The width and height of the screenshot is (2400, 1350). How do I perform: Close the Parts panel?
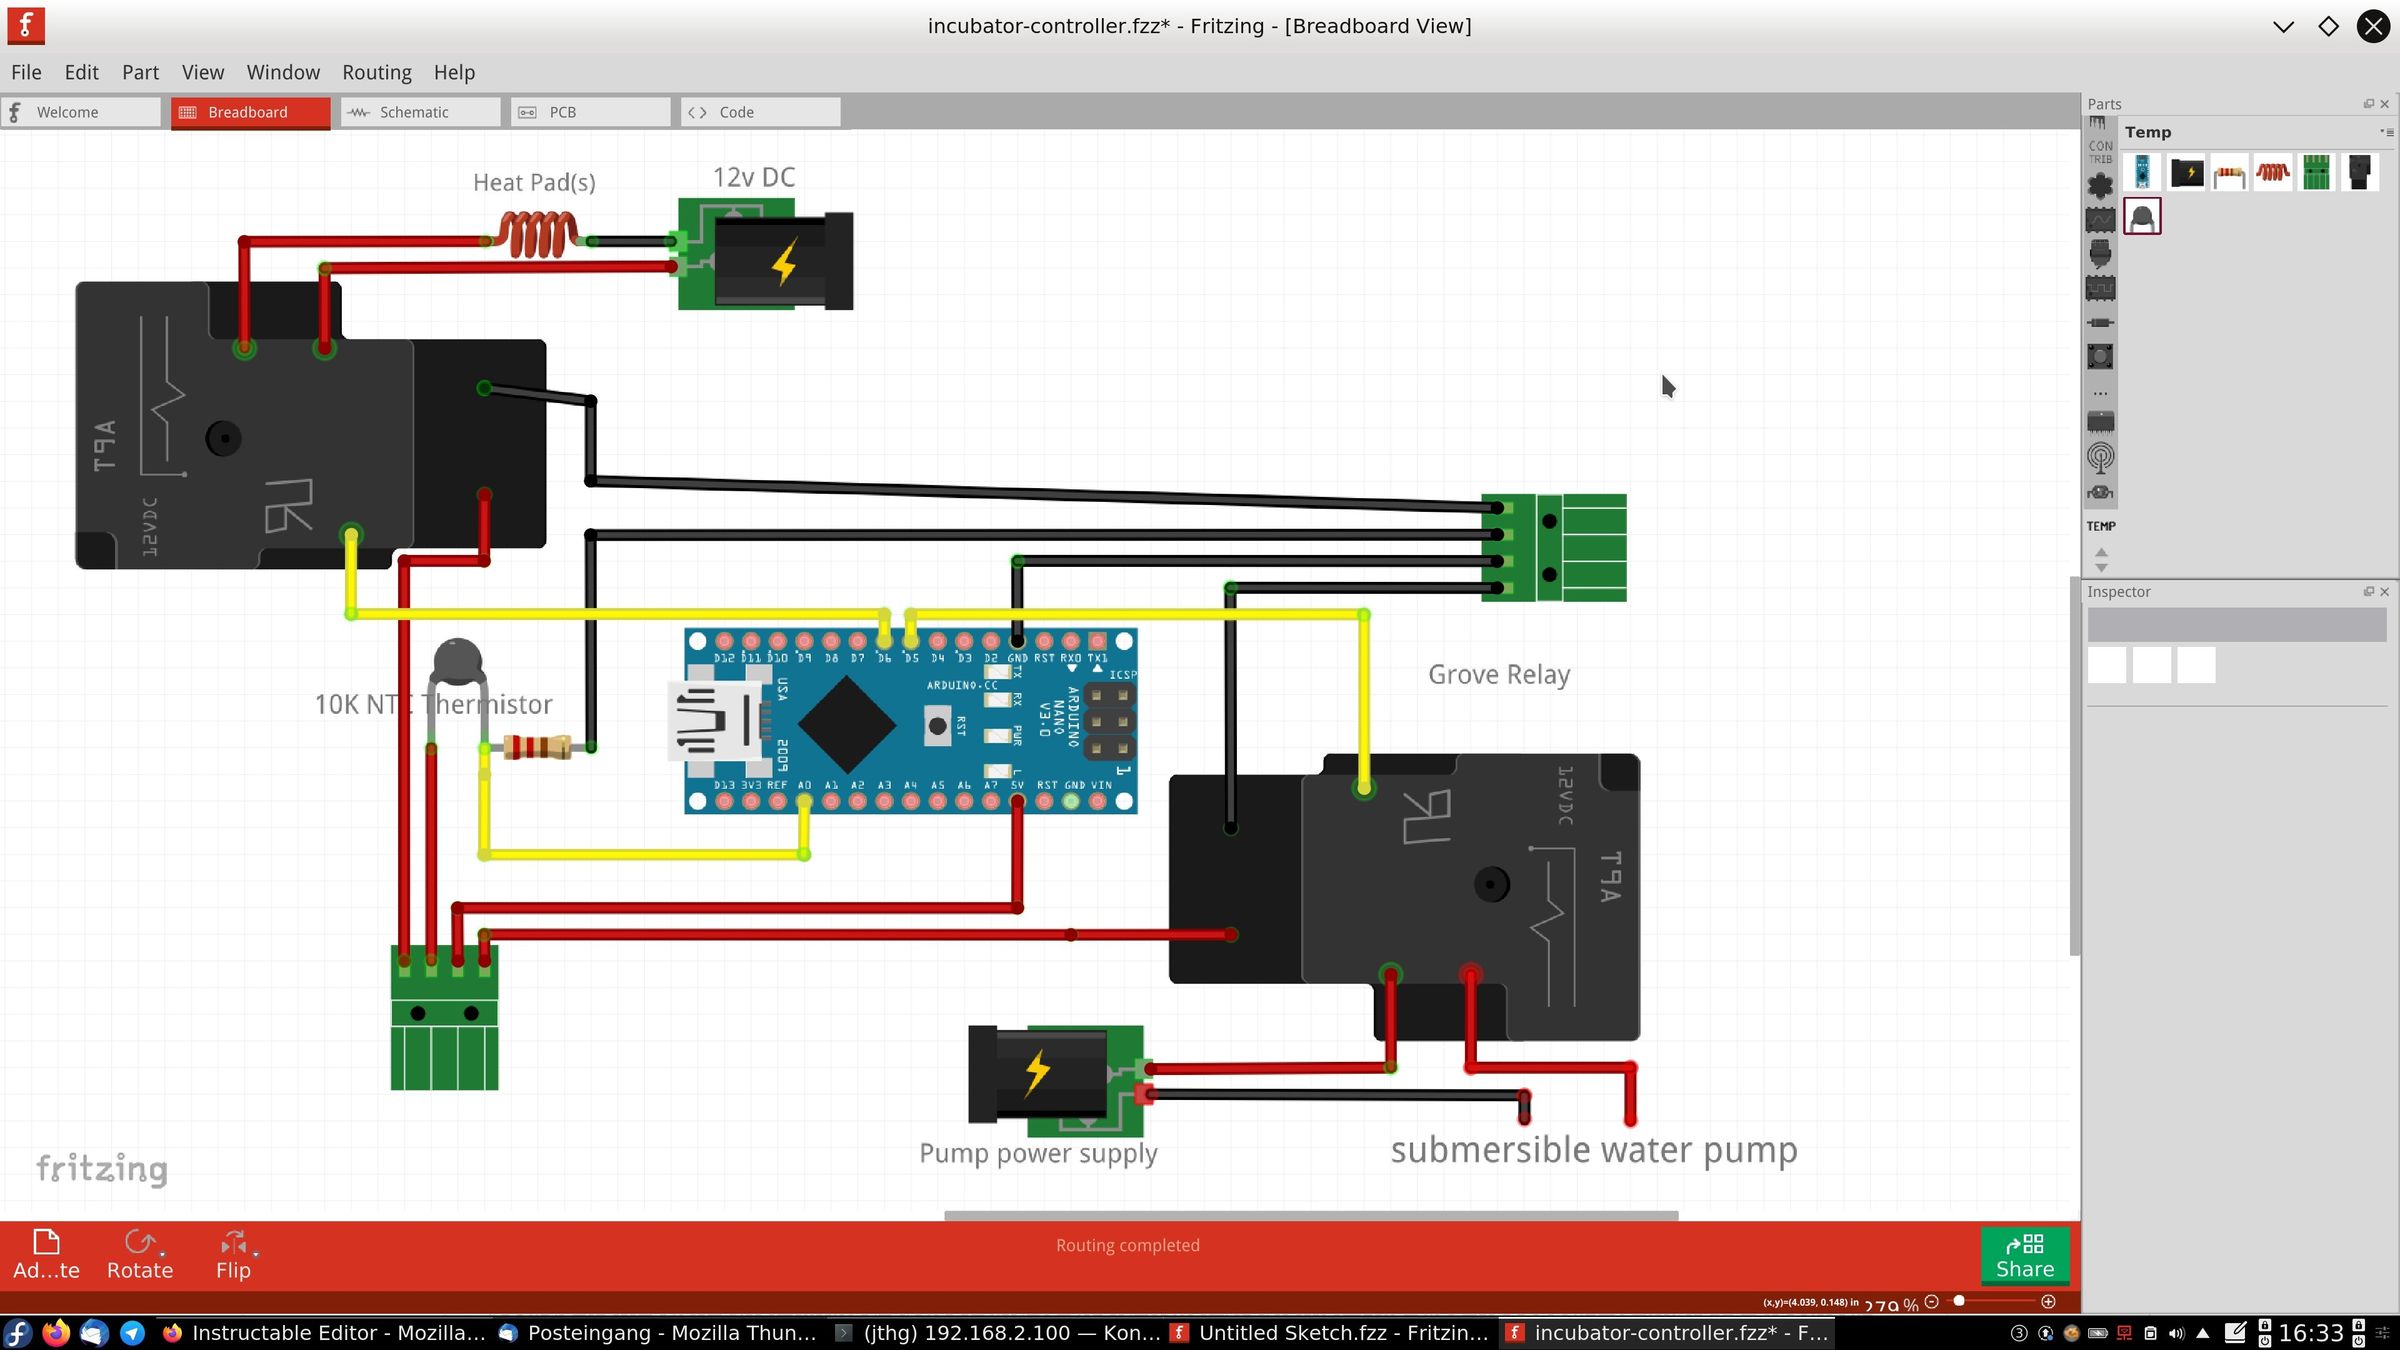point(2385,104)
